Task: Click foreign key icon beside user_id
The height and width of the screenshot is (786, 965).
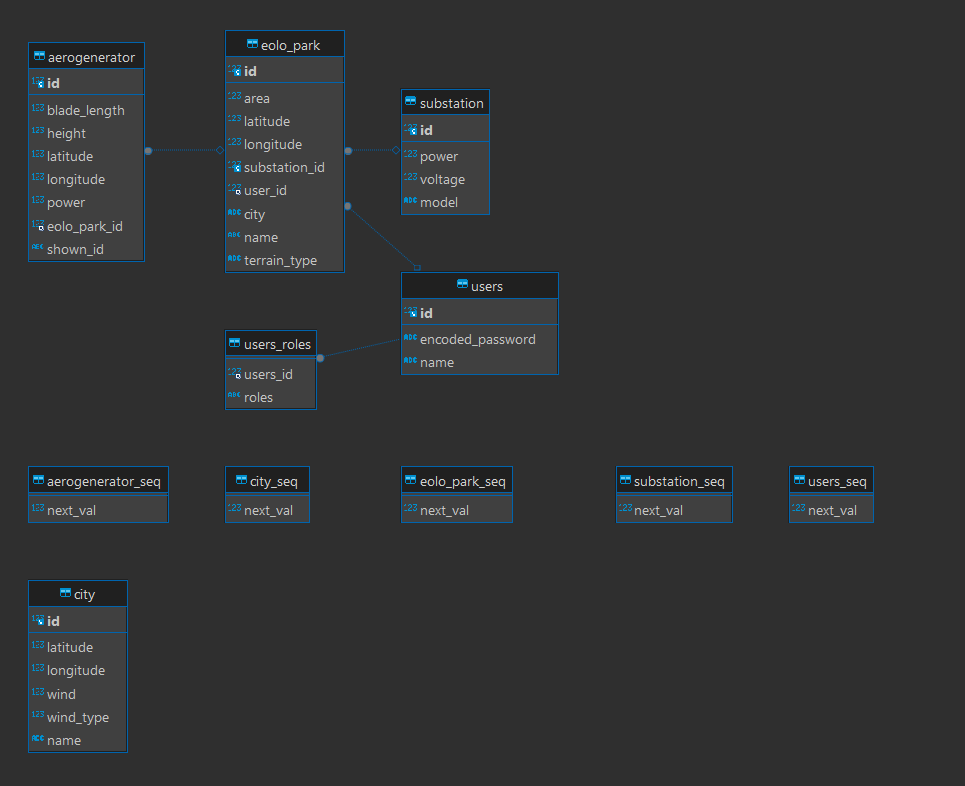Action: (x=234, y=190)
